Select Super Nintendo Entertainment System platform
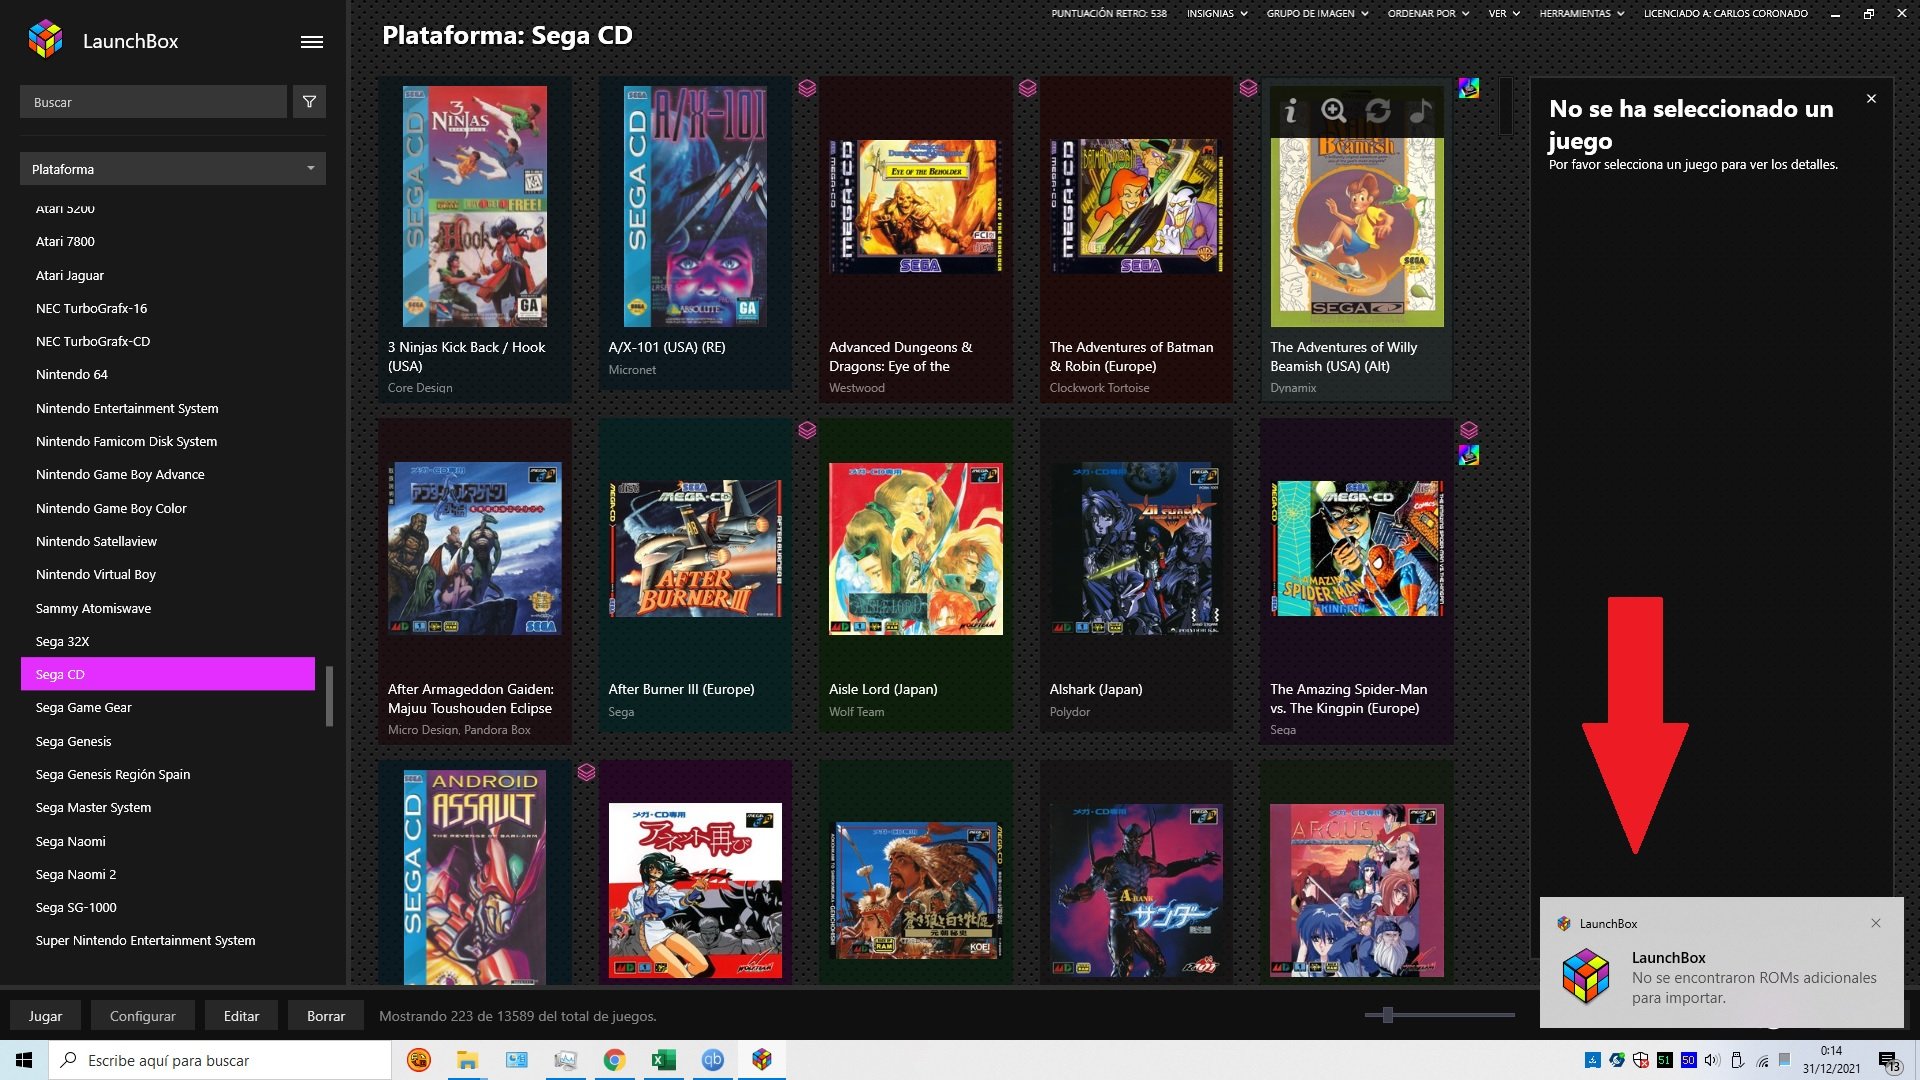 click(x=168, y=941)
